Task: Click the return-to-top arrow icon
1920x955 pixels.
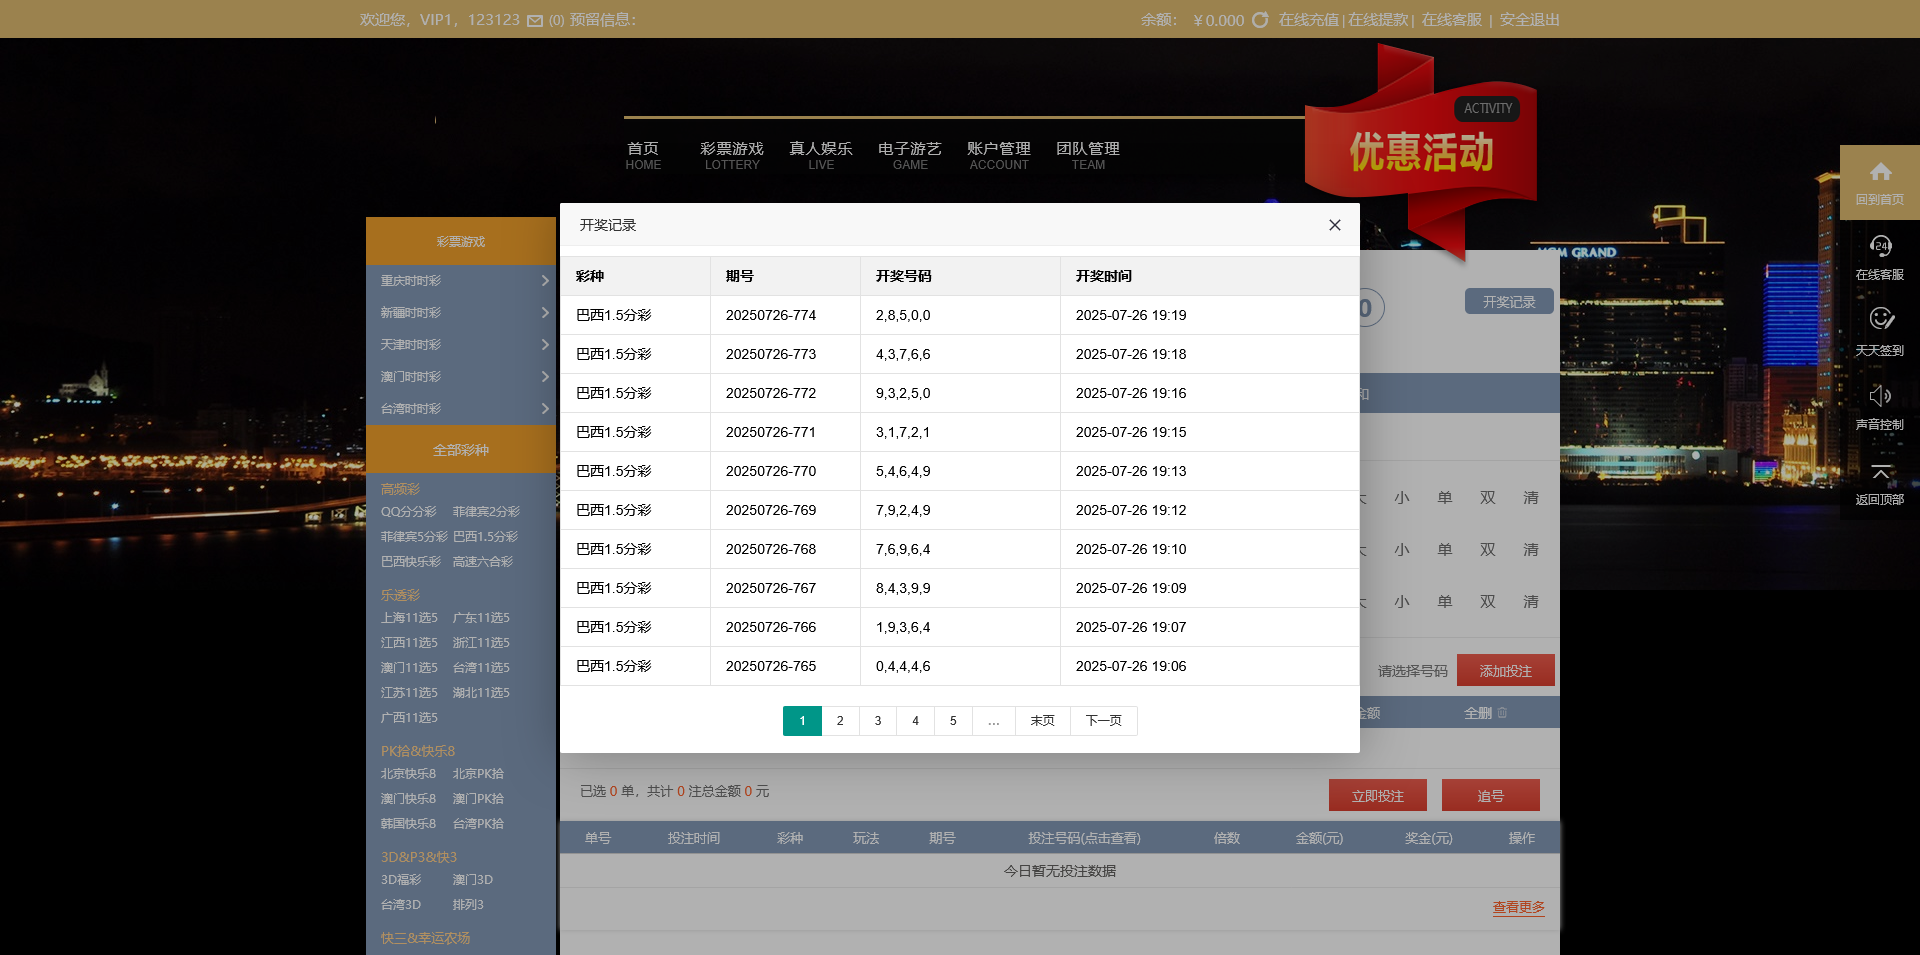Action: pos(1880,471)
